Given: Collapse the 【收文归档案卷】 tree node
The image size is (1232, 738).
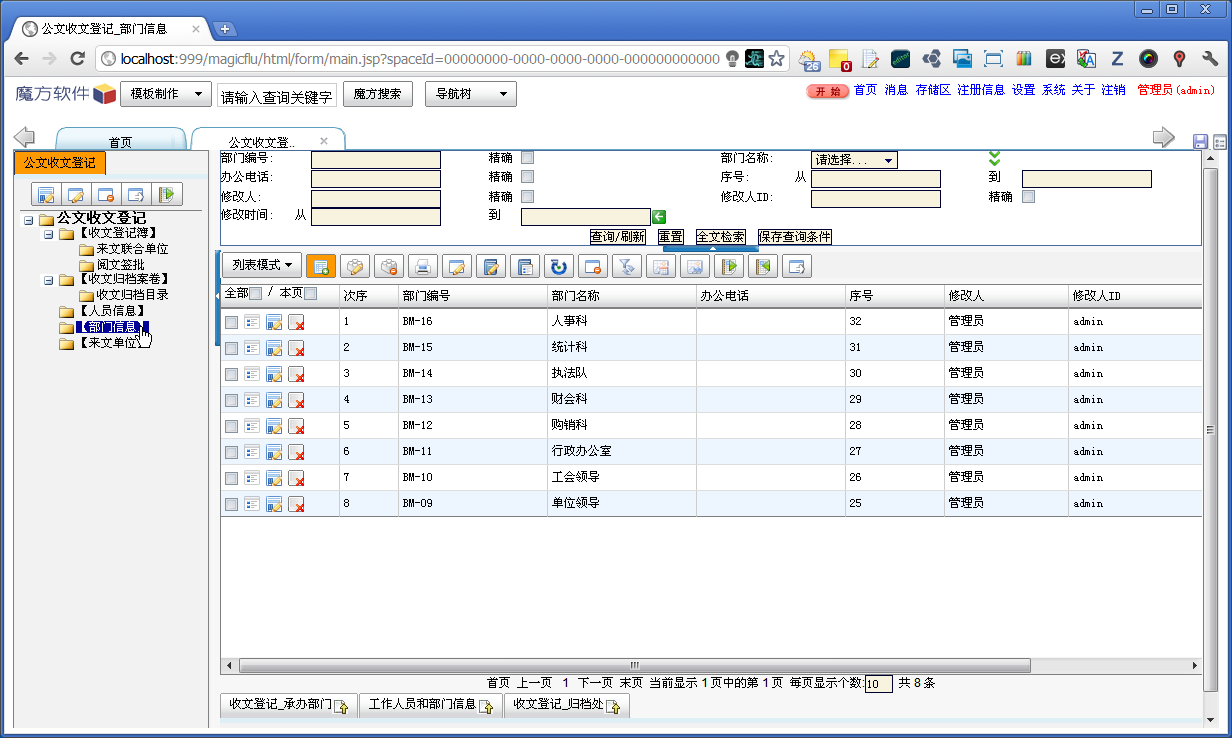Looking at the screenshot, I should (48, 281).
